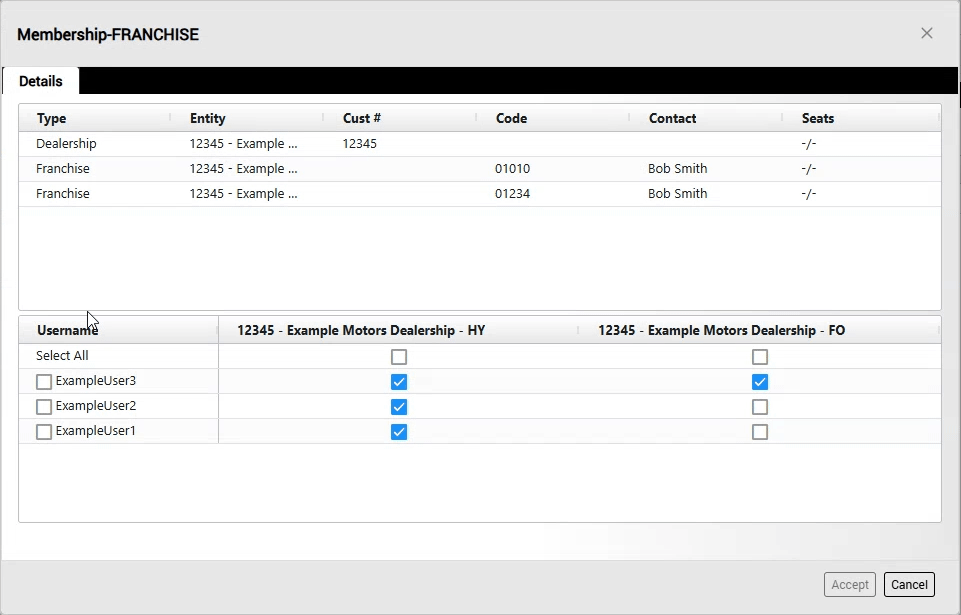Viewport: 961px width, 615px height.
Task: Uncheck ExampleUser3 under the FO column
Action: pos(760,382)
